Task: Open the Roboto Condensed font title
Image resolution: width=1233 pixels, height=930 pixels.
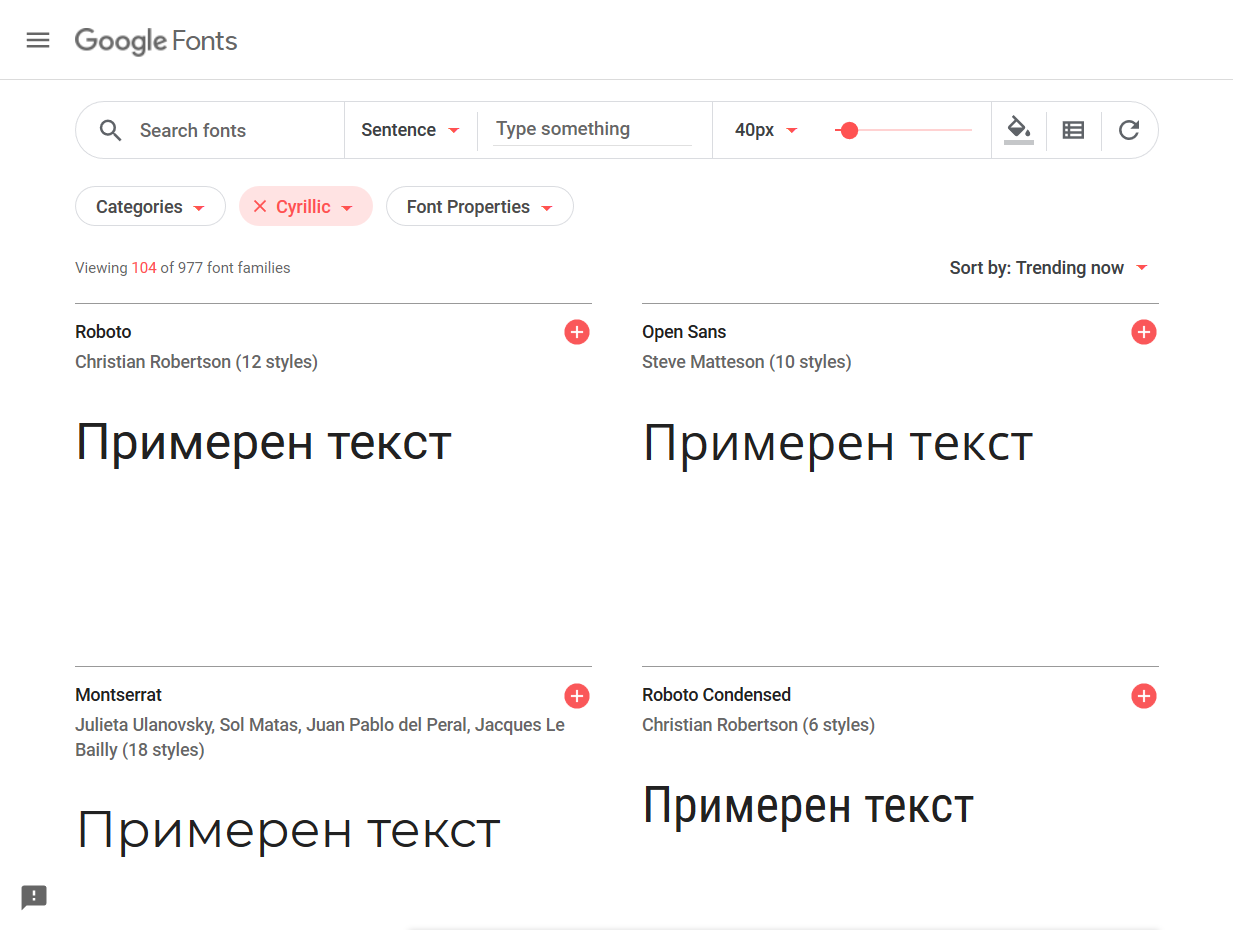Action: tap(716, 695)
